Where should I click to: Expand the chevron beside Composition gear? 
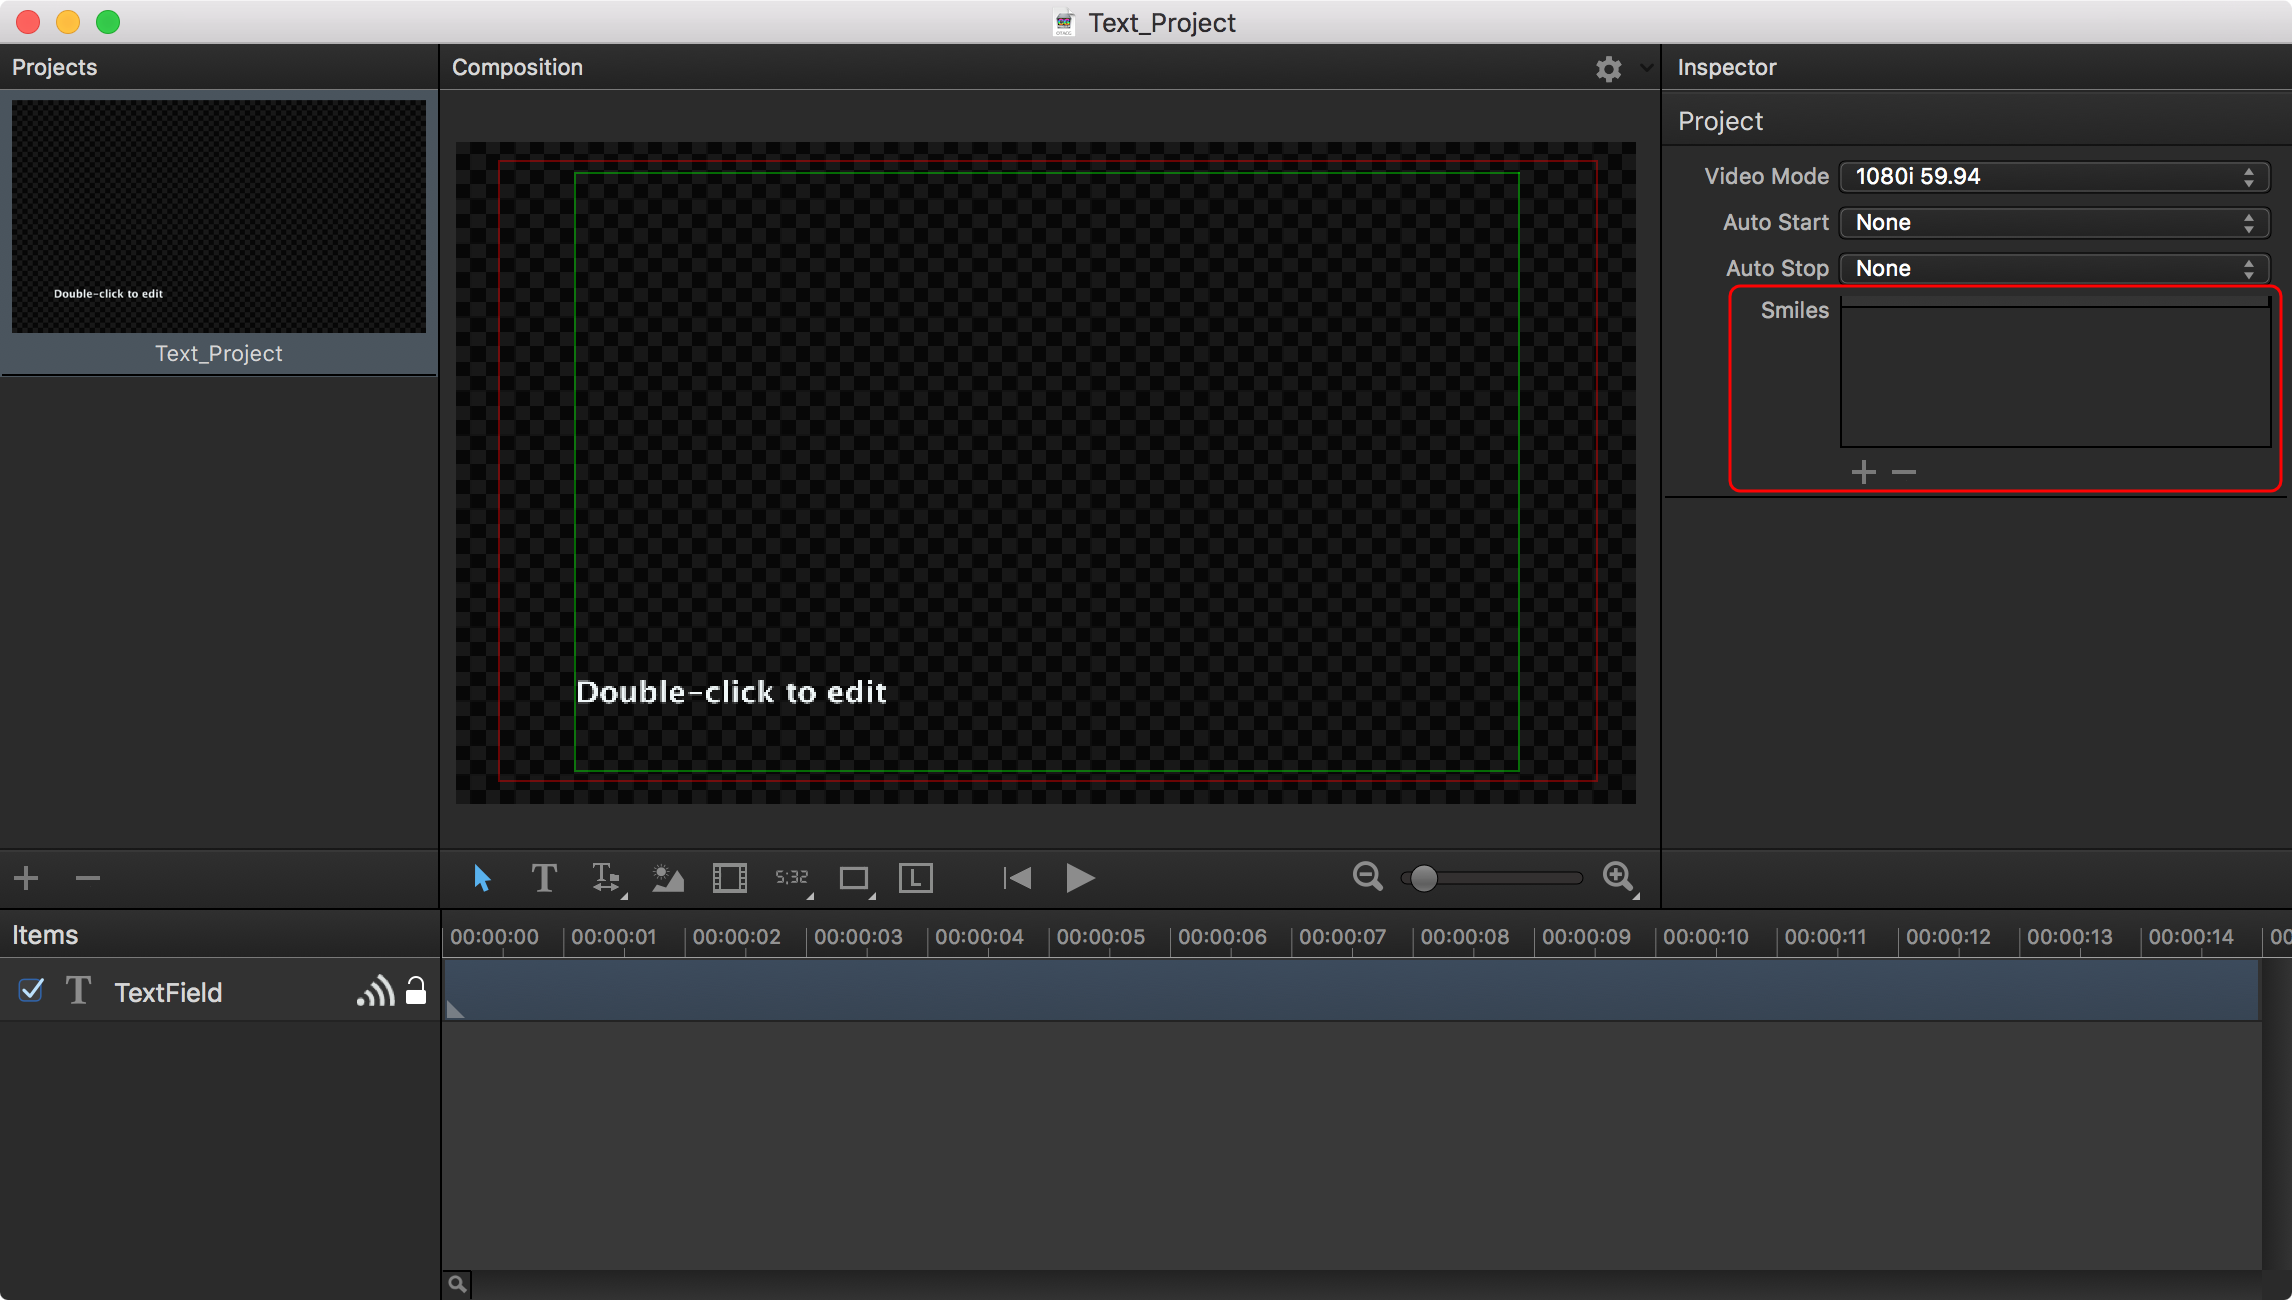[x=1646, y=68]
